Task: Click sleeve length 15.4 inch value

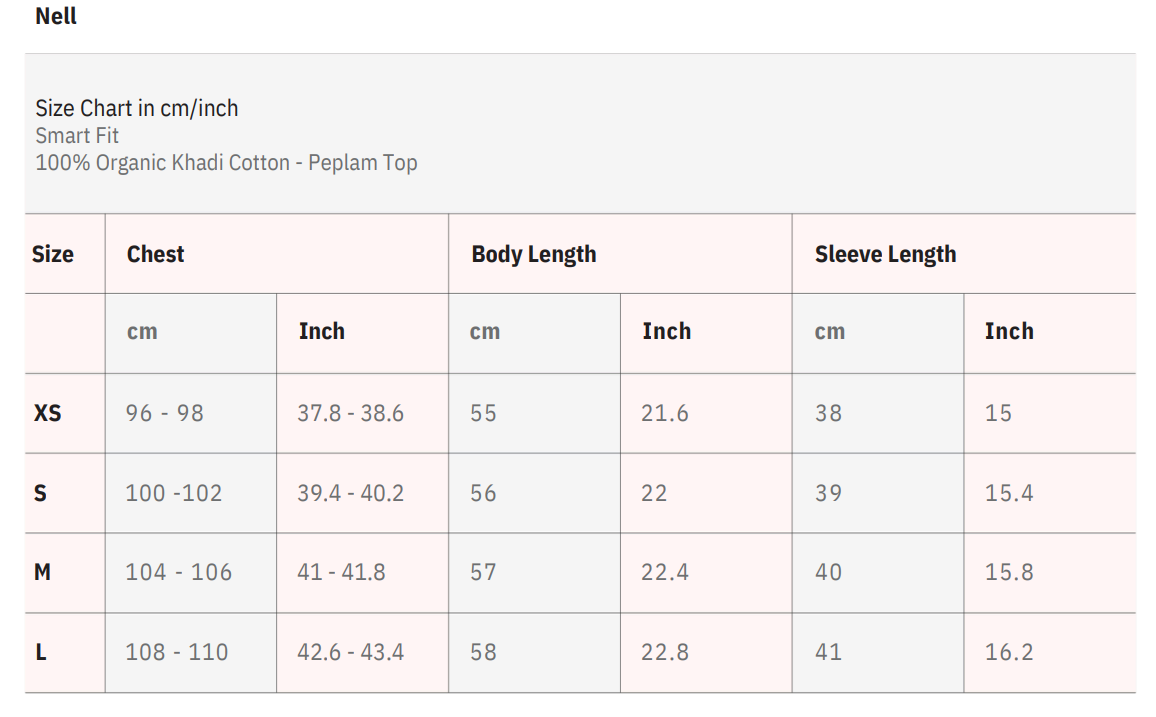Action: [1008, 493]
